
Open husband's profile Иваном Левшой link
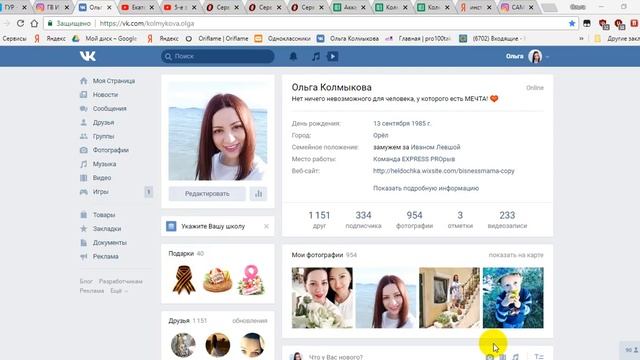(436, 147)
